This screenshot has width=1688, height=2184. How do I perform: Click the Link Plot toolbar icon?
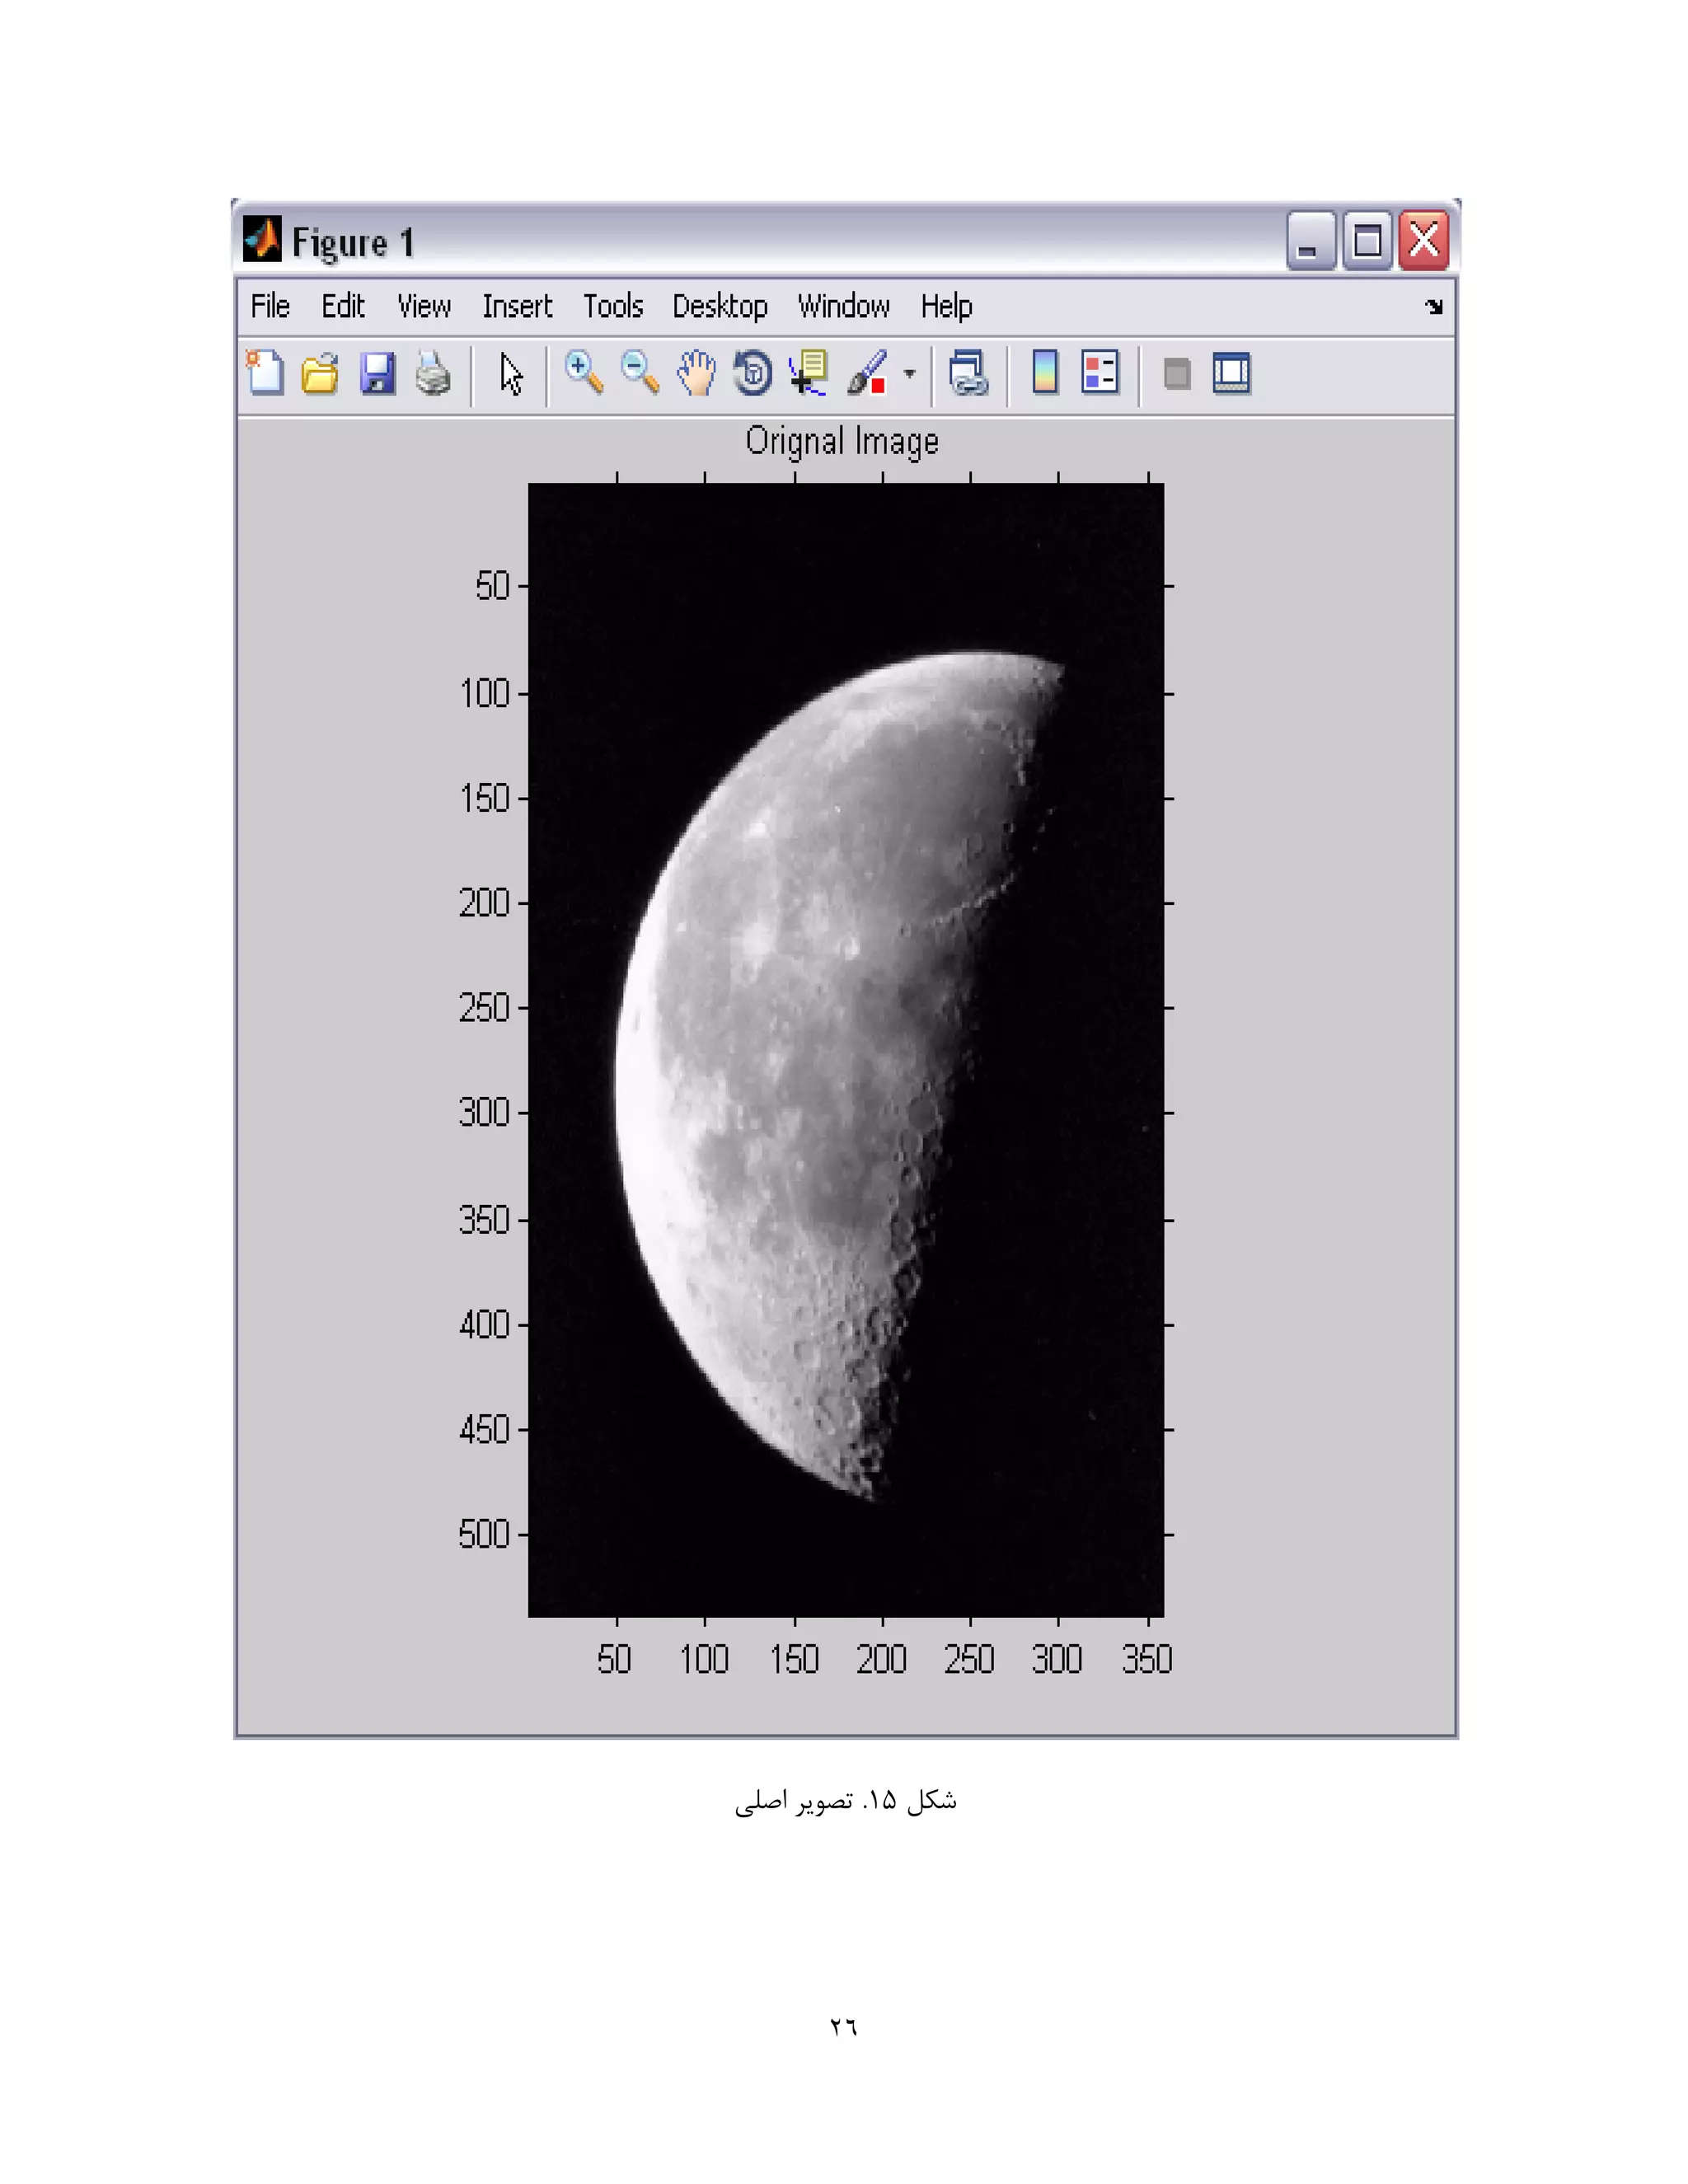(x=968, y=374)
